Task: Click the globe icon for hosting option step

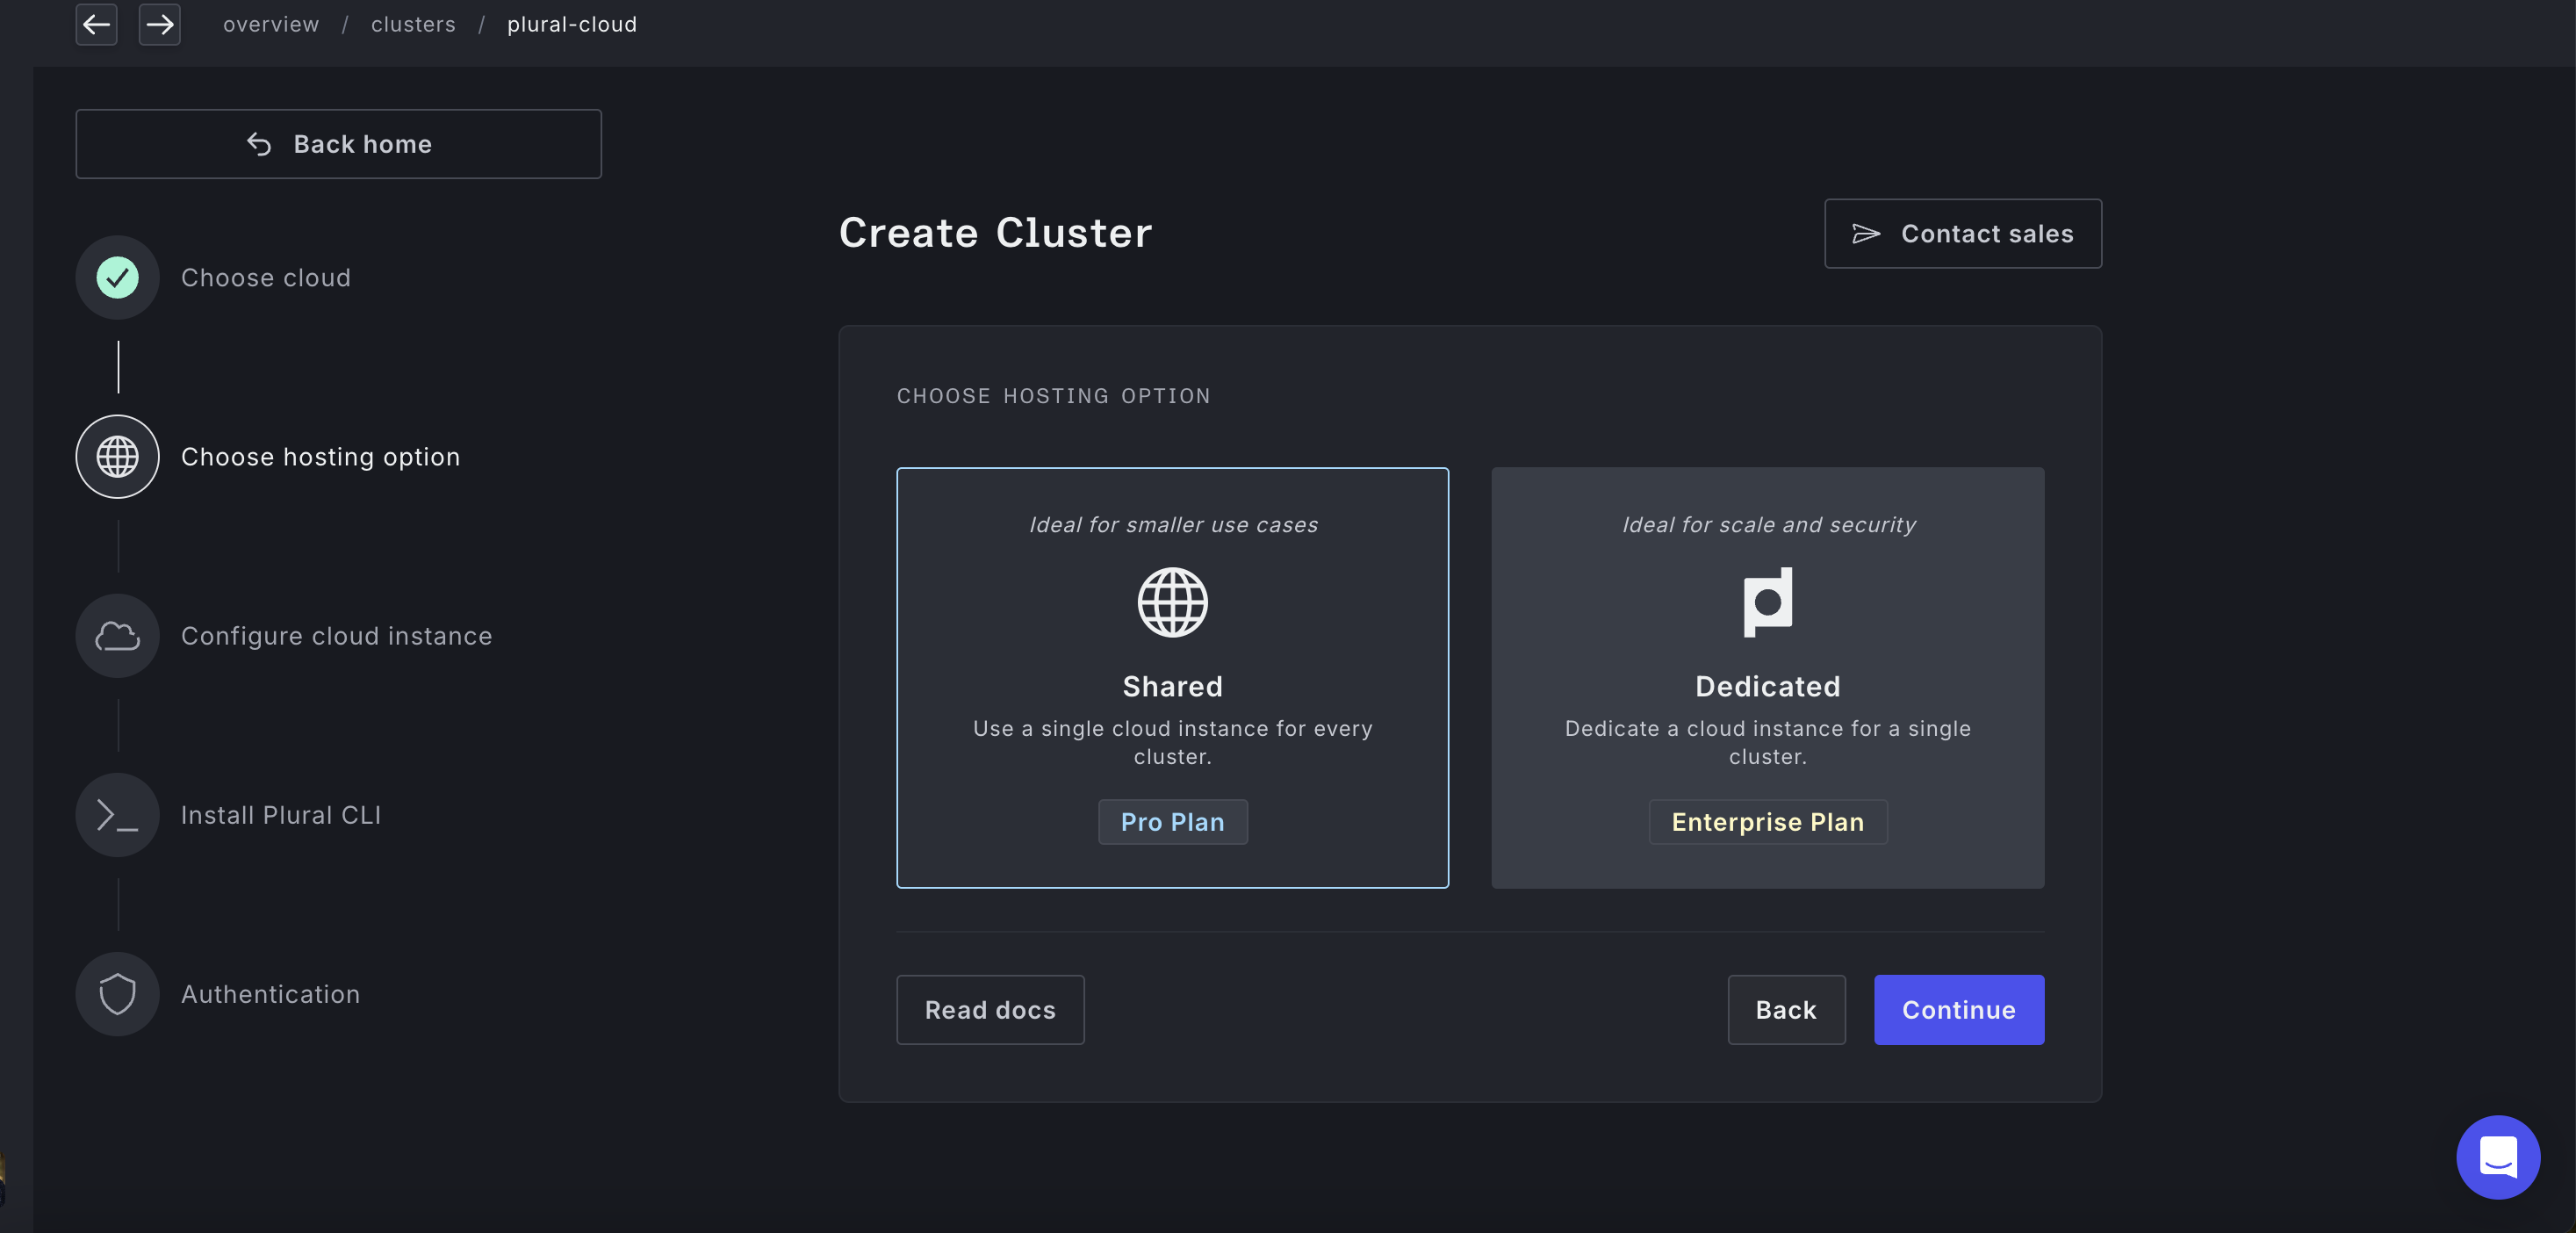Action: coord(118,457)
